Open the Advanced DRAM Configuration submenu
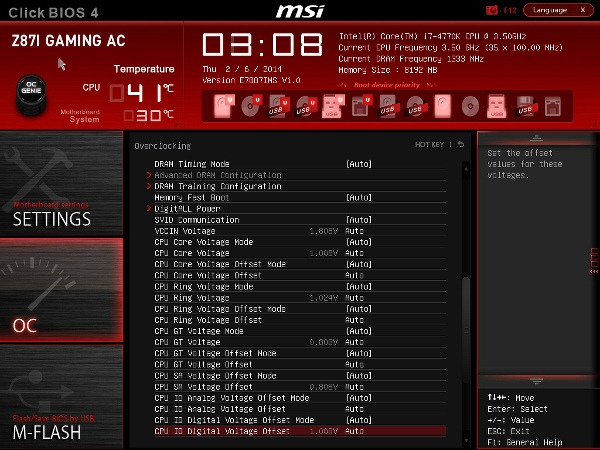 click(218, 175)
